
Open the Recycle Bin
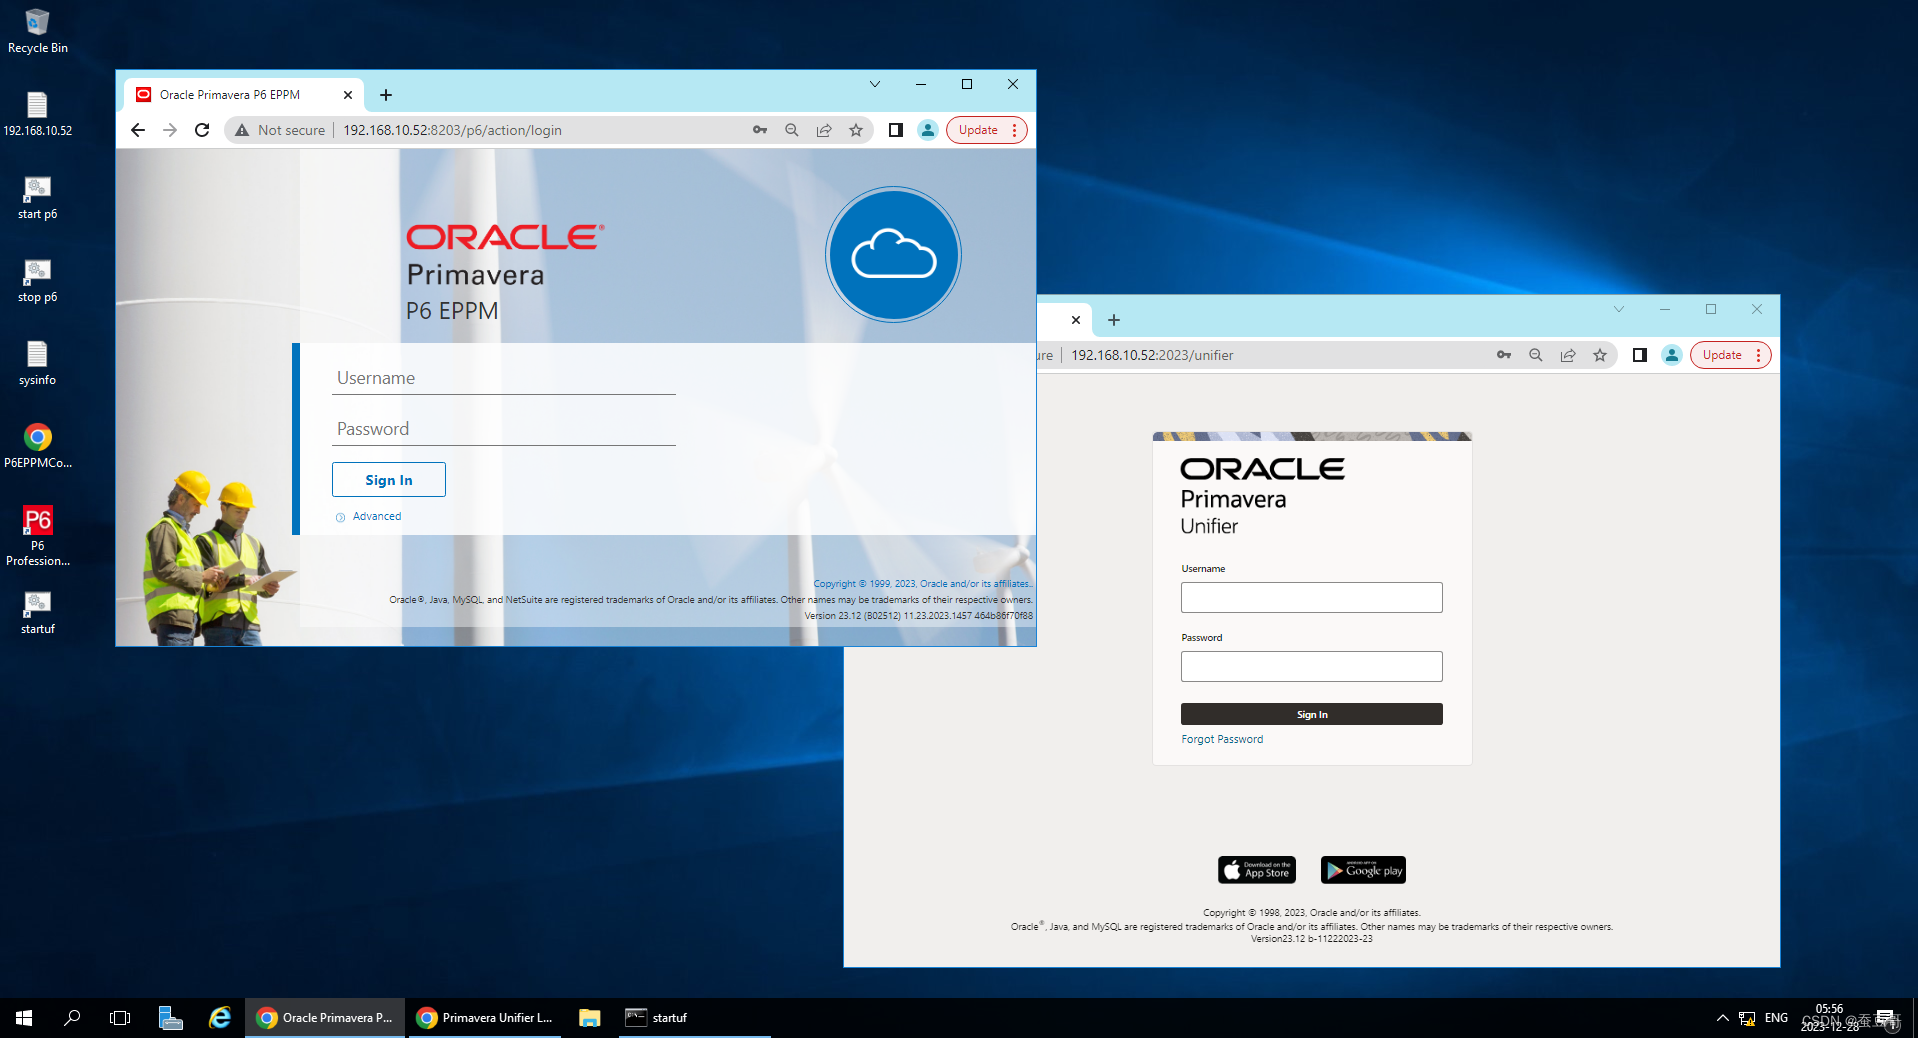click(37, 25)
